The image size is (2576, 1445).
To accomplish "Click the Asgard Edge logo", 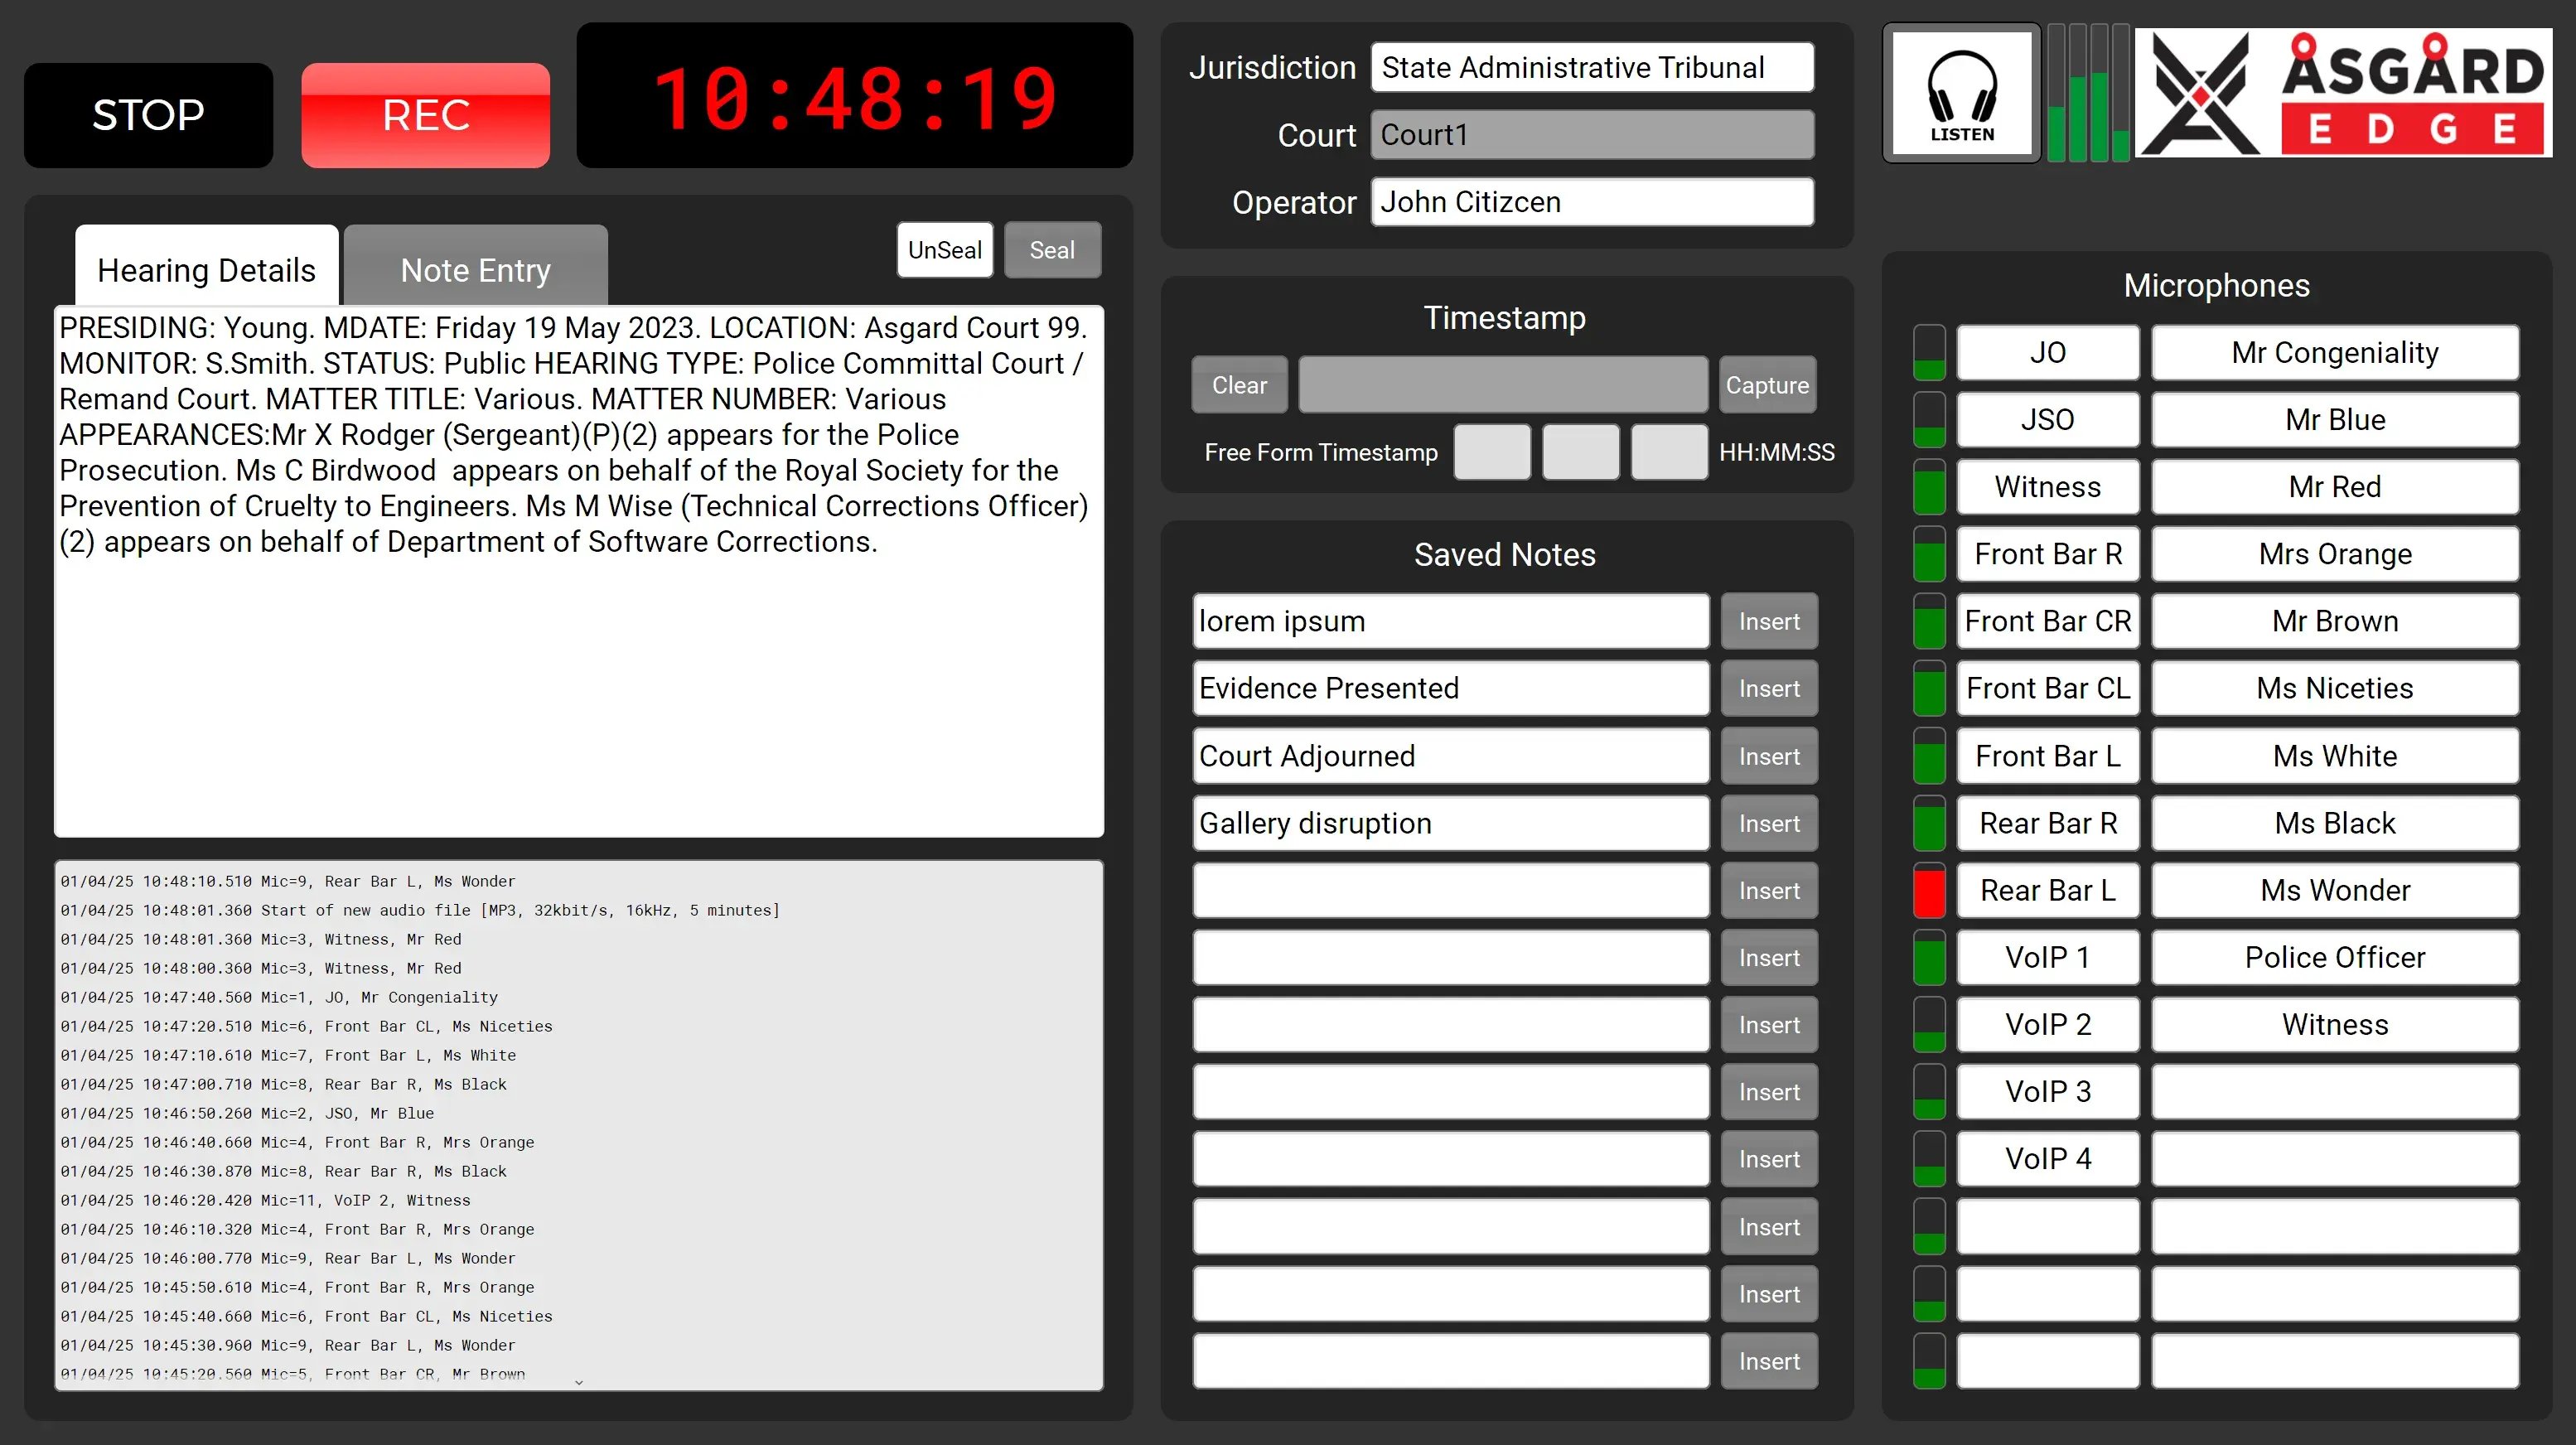I will click(2340, 93).
